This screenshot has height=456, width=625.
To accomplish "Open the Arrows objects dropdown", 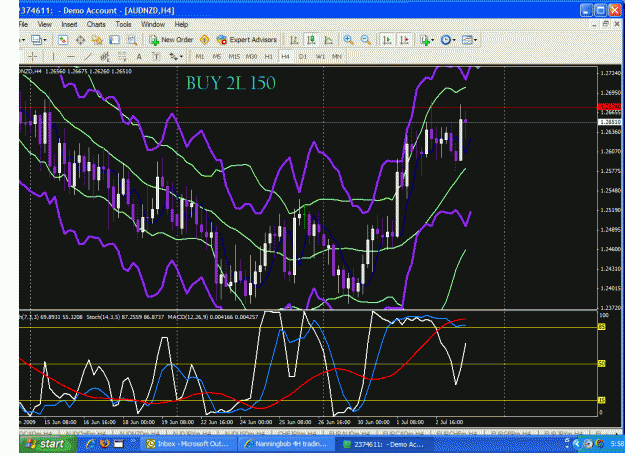I will (x=176, y=57).
